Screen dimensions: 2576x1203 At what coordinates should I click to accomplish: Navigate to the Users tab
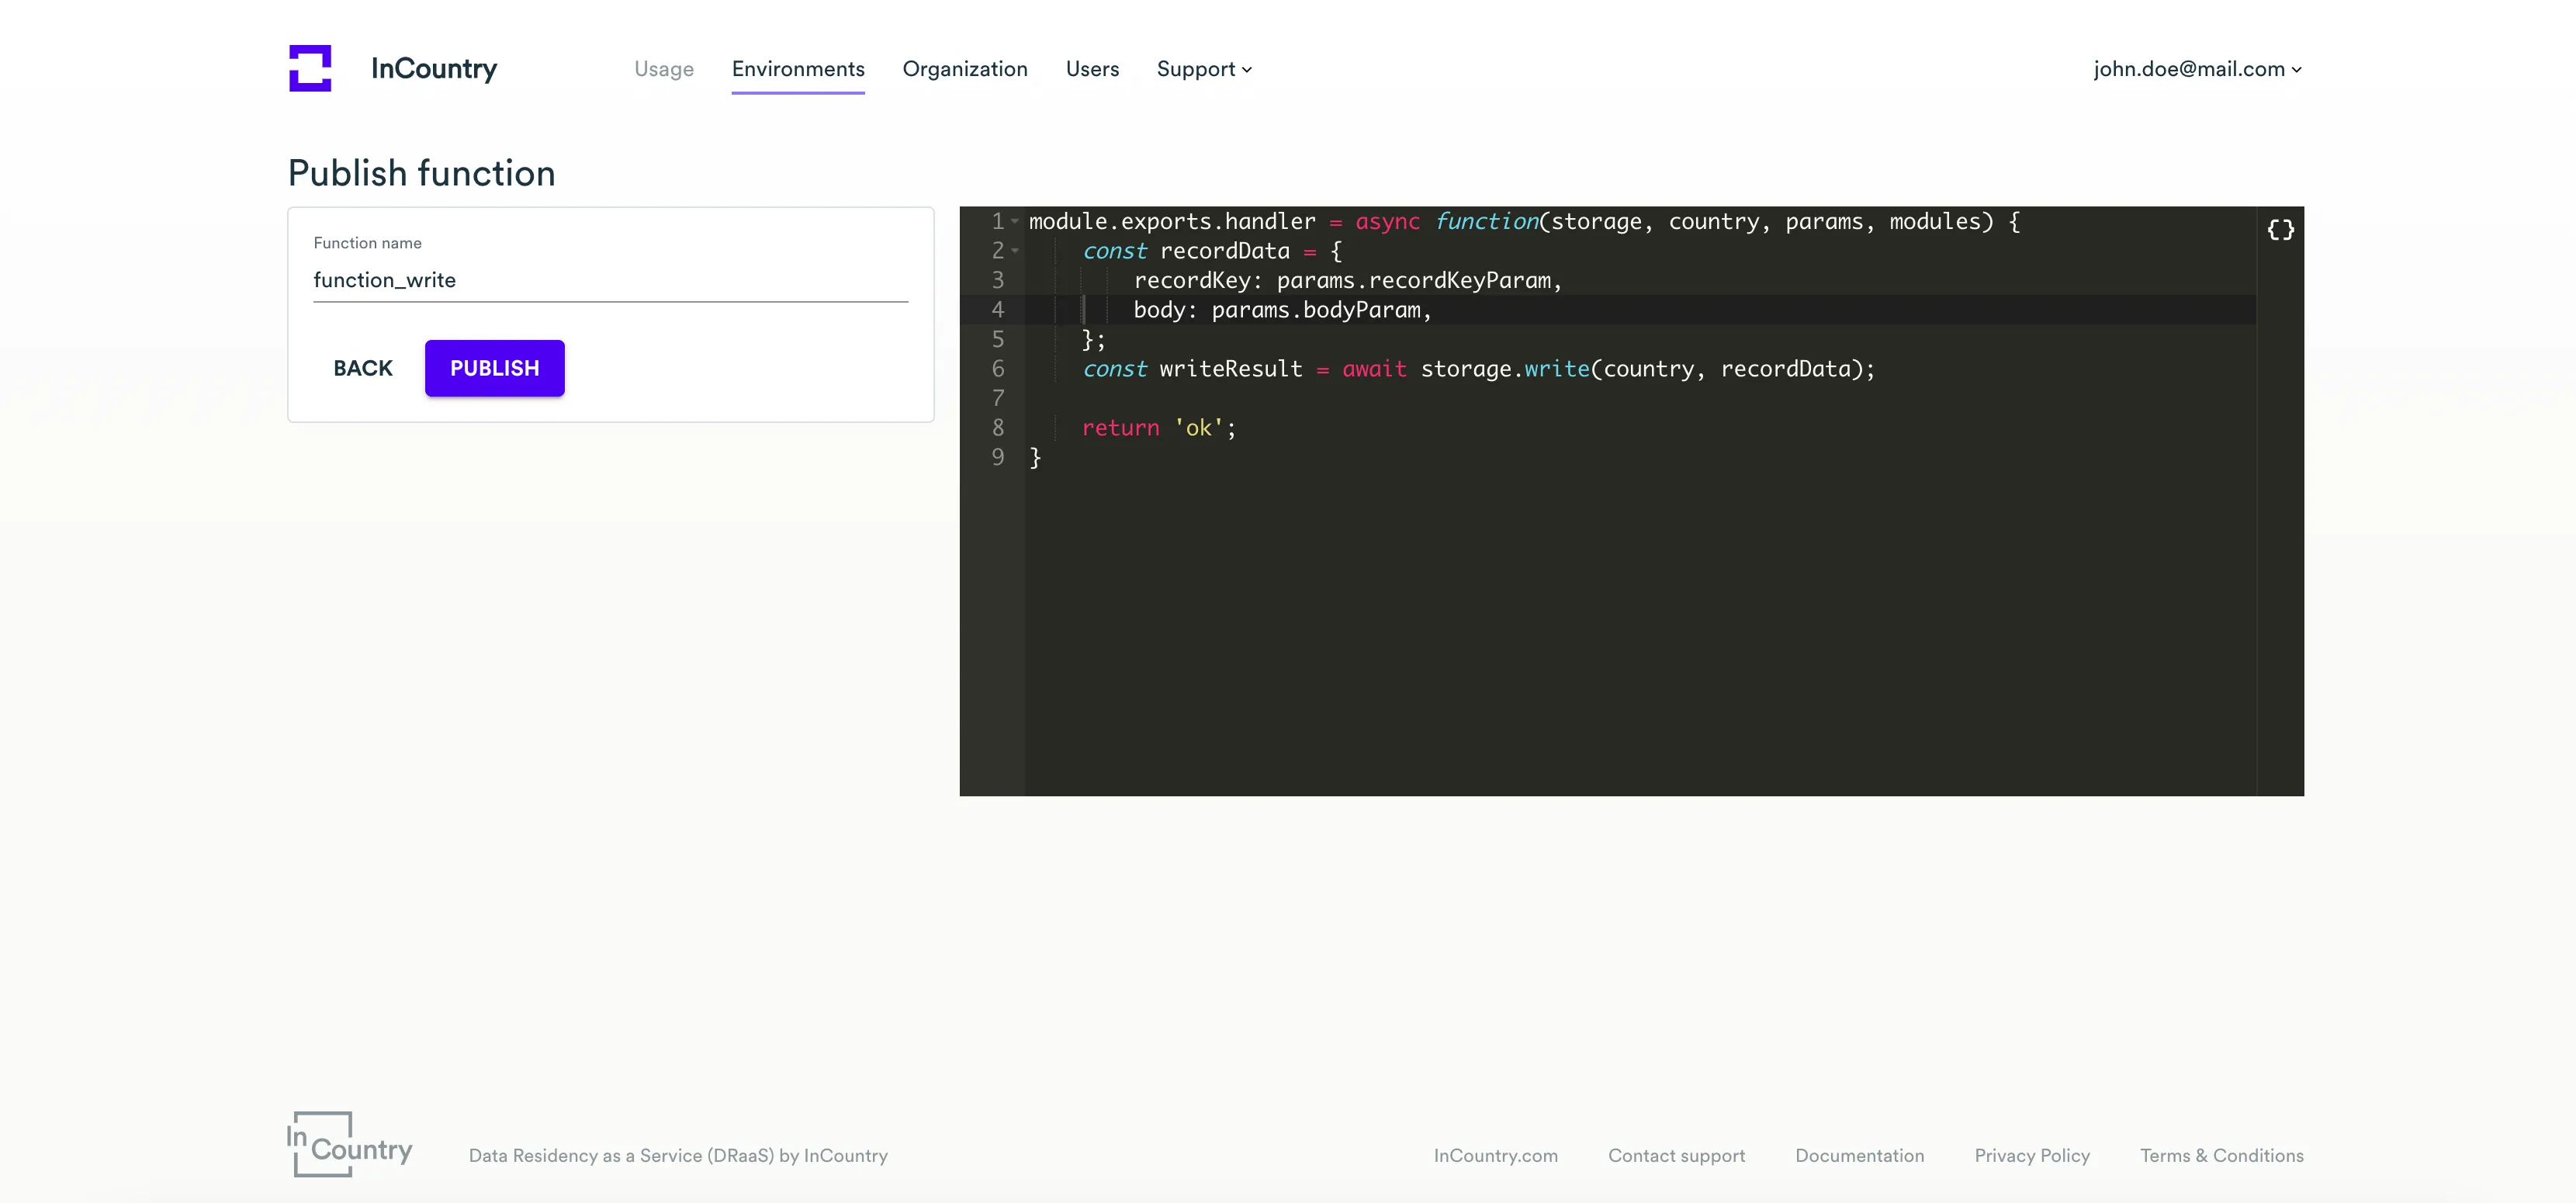[x=1092, y=69]
